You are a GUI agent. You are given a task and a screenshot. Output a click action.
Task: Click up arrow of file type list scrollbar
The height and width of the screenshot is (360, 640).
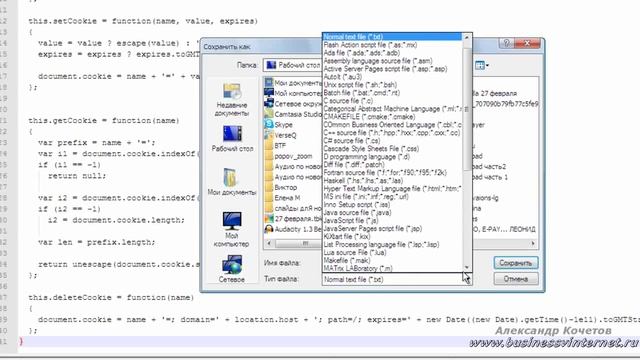(467, 37)
